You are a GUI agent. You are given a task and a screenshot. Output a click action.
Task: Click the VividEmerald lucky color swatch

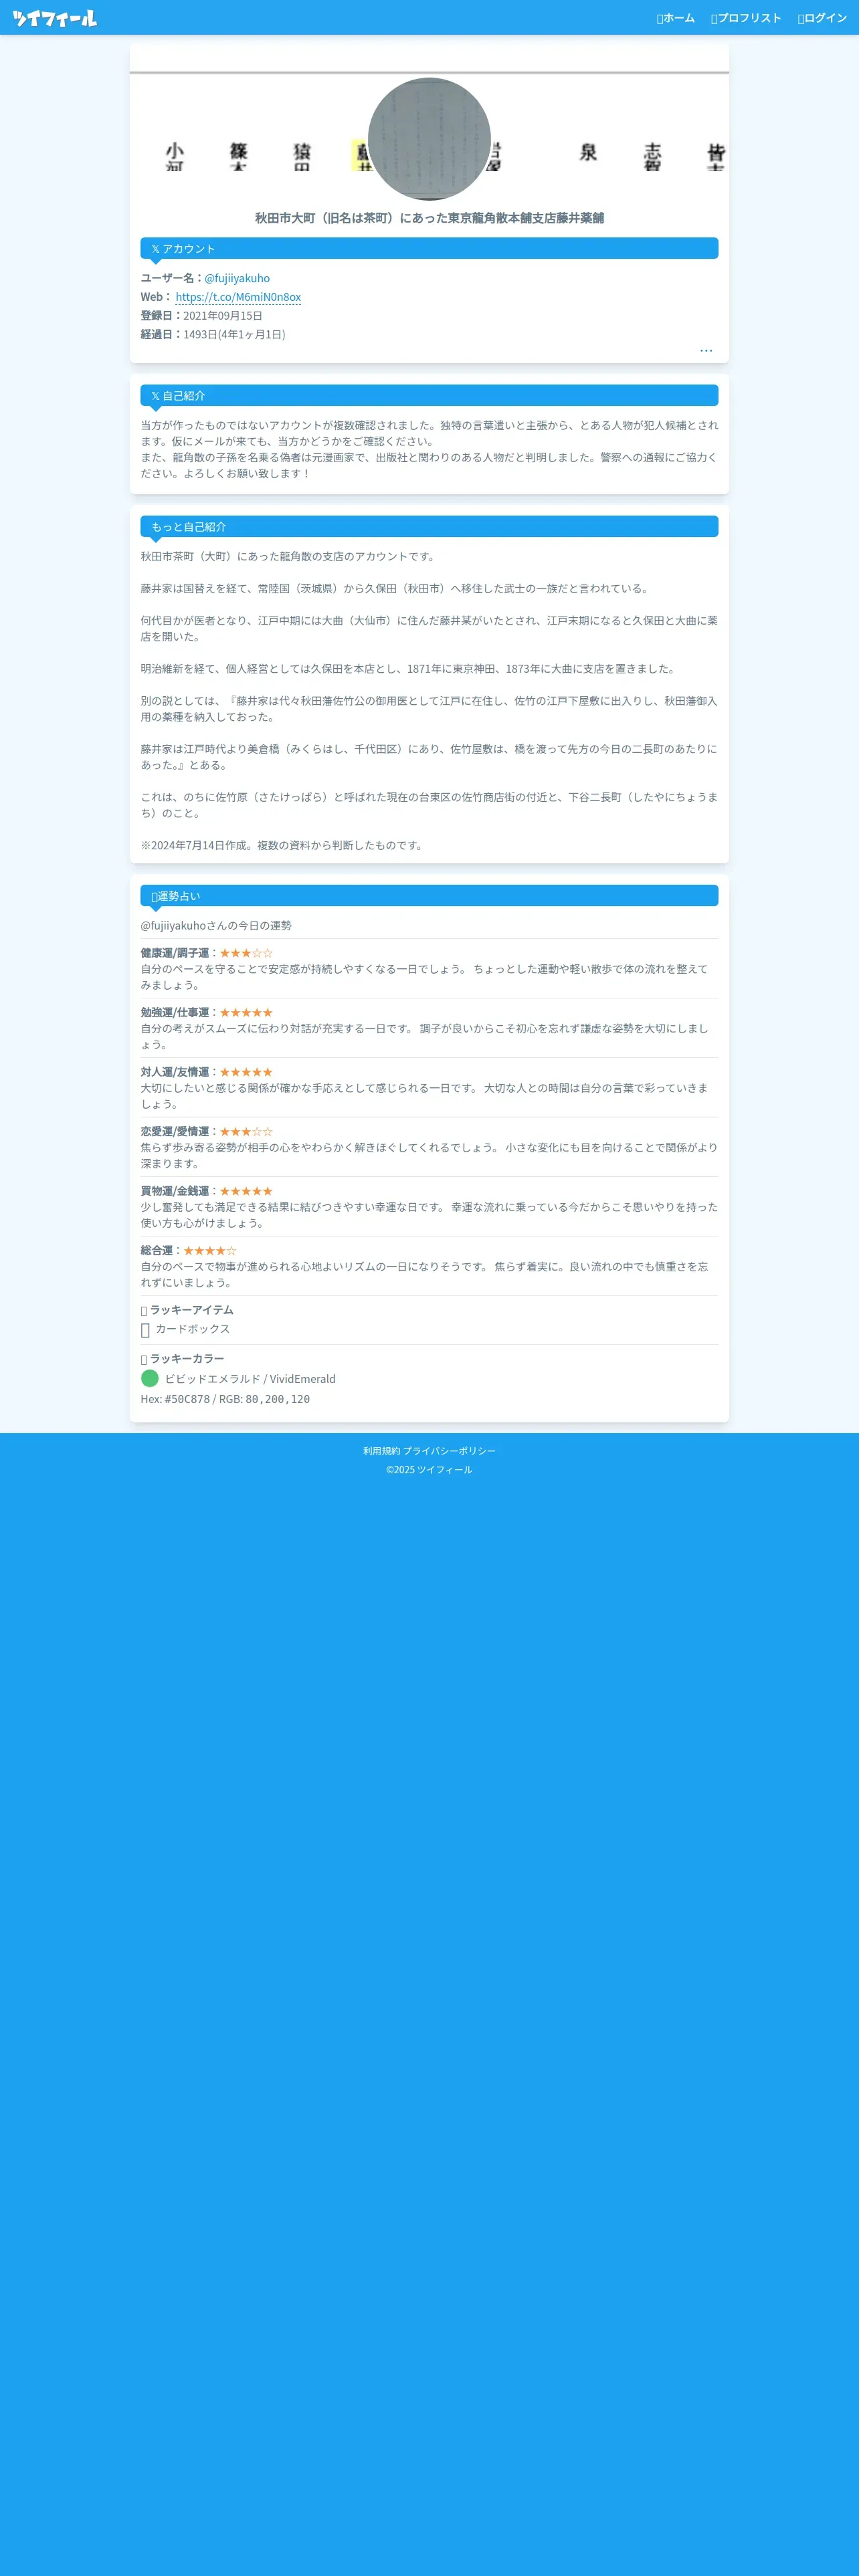point(150,1378)
